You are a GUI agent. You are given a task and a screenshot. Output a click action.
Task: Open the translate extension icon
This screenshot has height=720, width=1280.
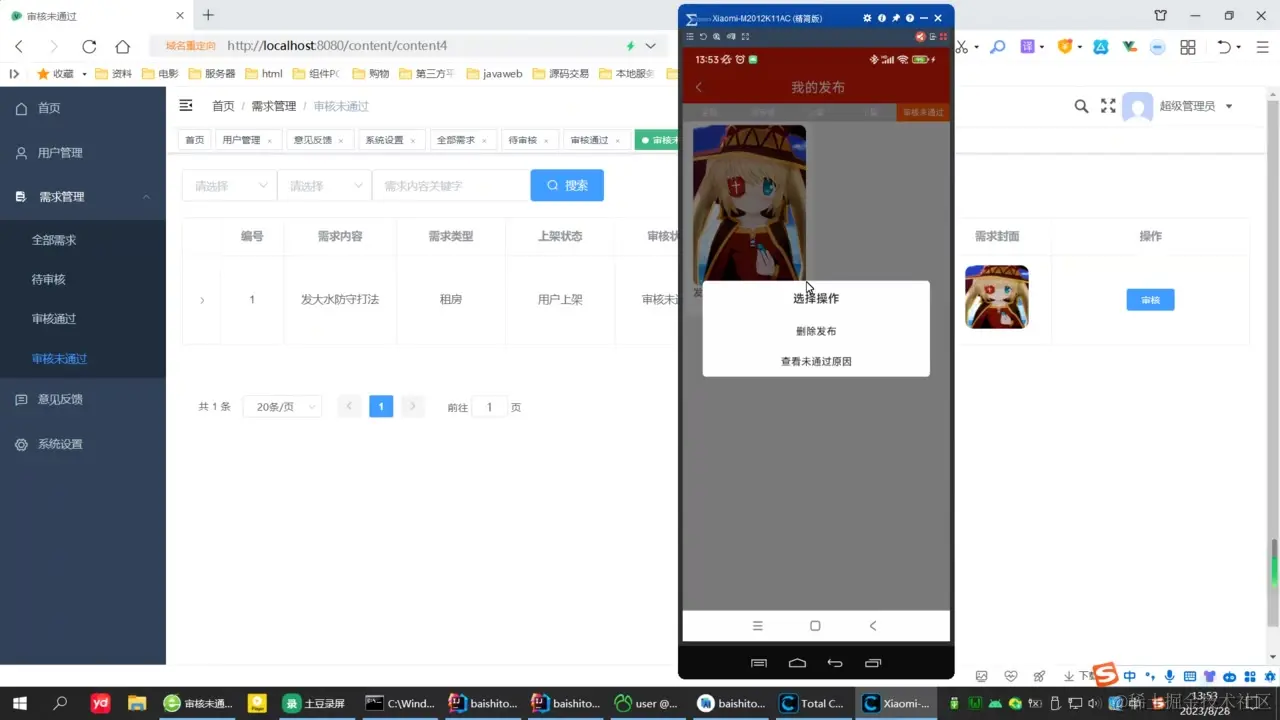point(1027,47)
